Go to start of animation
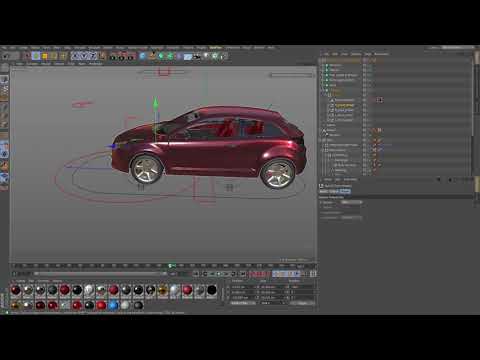This screenshot has height=360, width=480. (x=196, y=274)
